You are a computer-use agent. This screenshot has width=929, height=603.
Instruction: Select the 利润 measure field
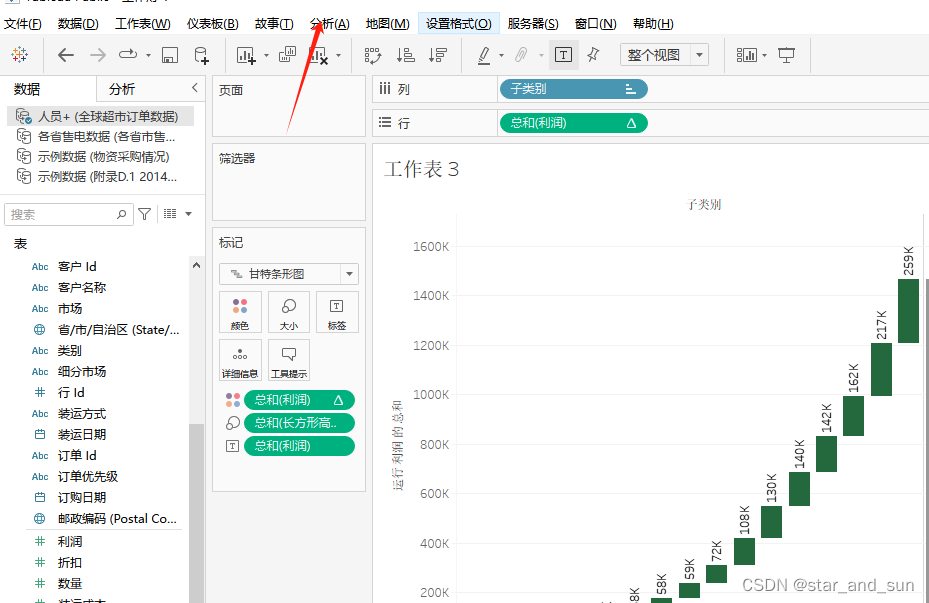(x=70, y=541)
